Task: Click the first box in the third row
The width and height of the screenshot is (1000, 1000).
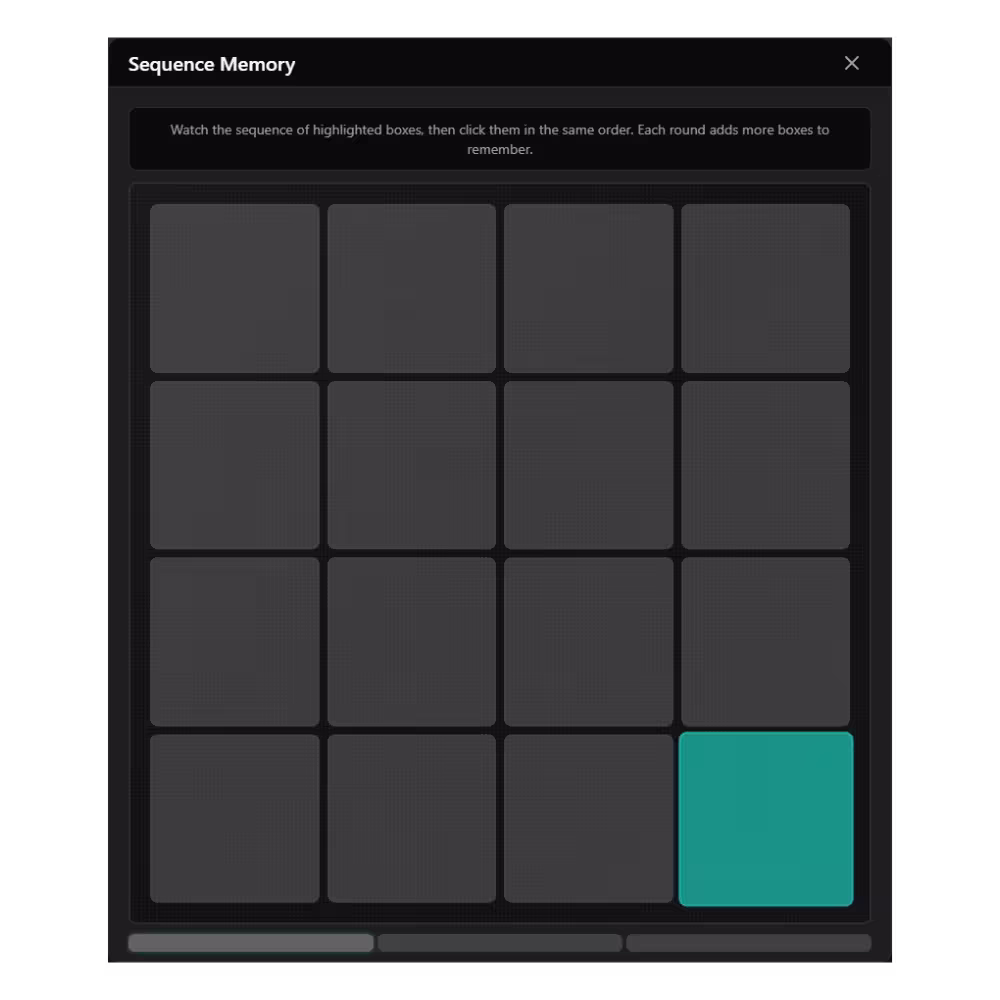Action: point(234,642)
